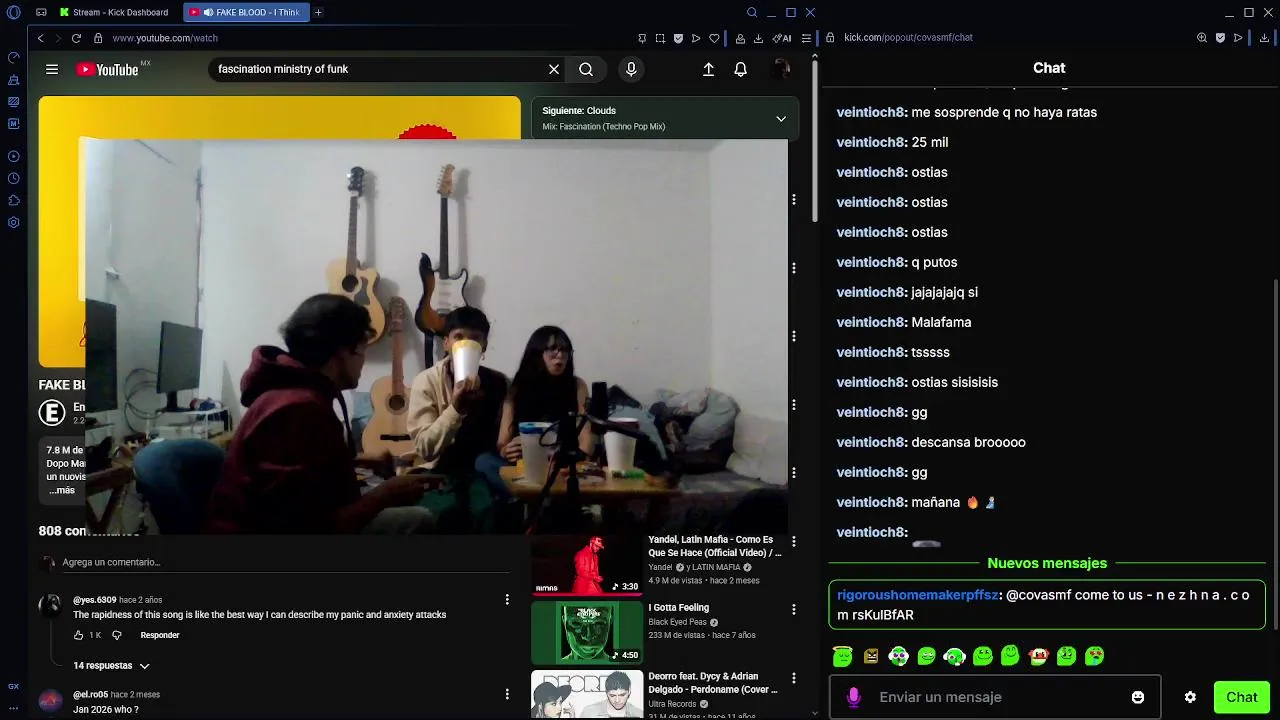This screenshot has width=1280, height=720.
Task: Open Kick chat settings gear
Action: (1190, 697)
